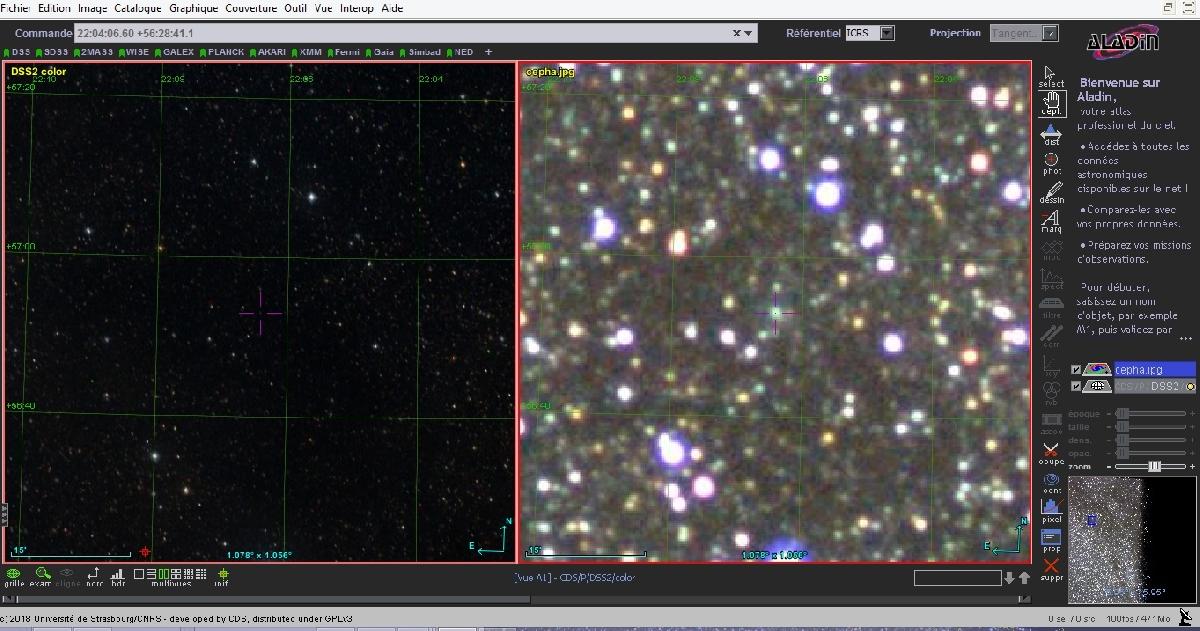Open the Edition menu
1200x631 pixels.
(x=54, y=8)
